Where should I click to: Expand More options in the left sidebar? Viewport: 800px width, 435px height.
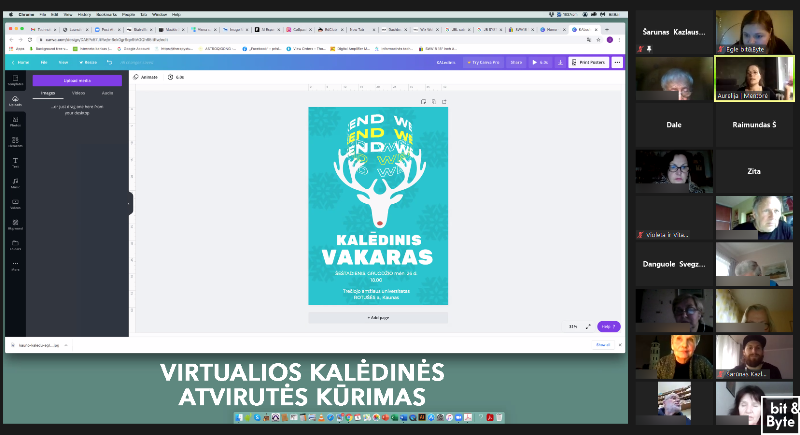tap(15, 266)
